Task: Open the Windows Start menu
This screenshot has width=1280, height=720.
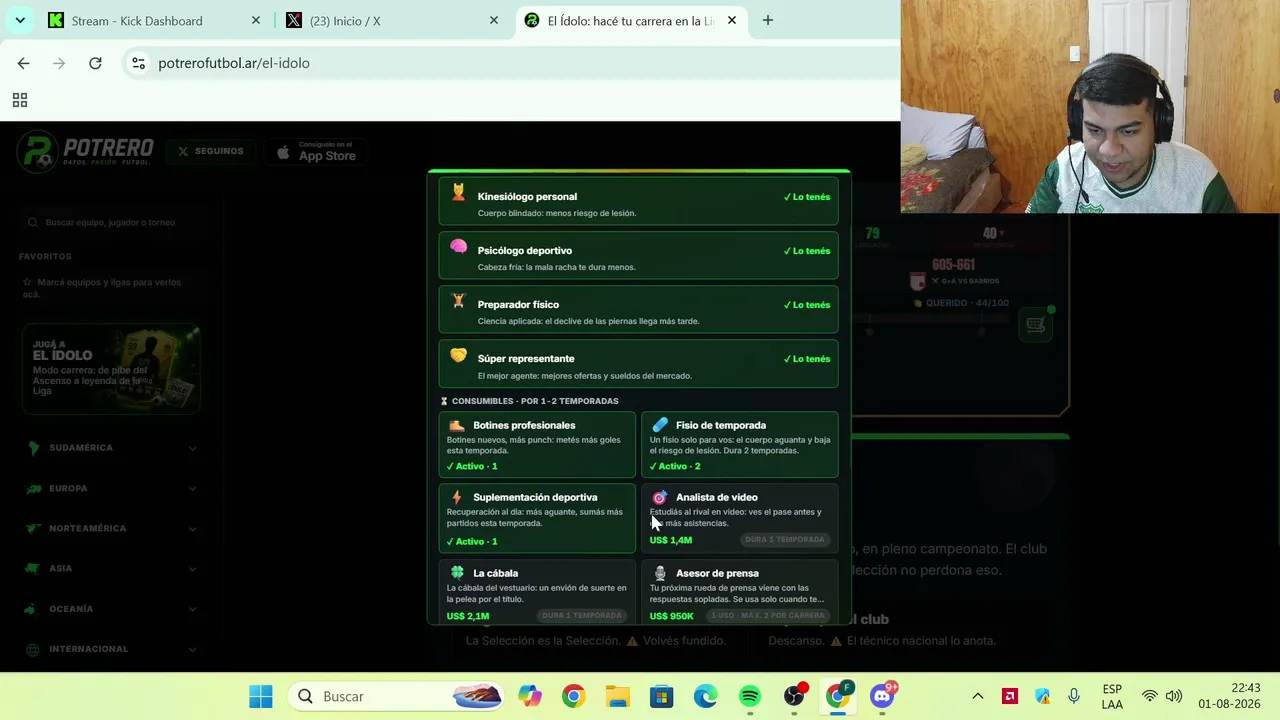Action: click(261, 696)
